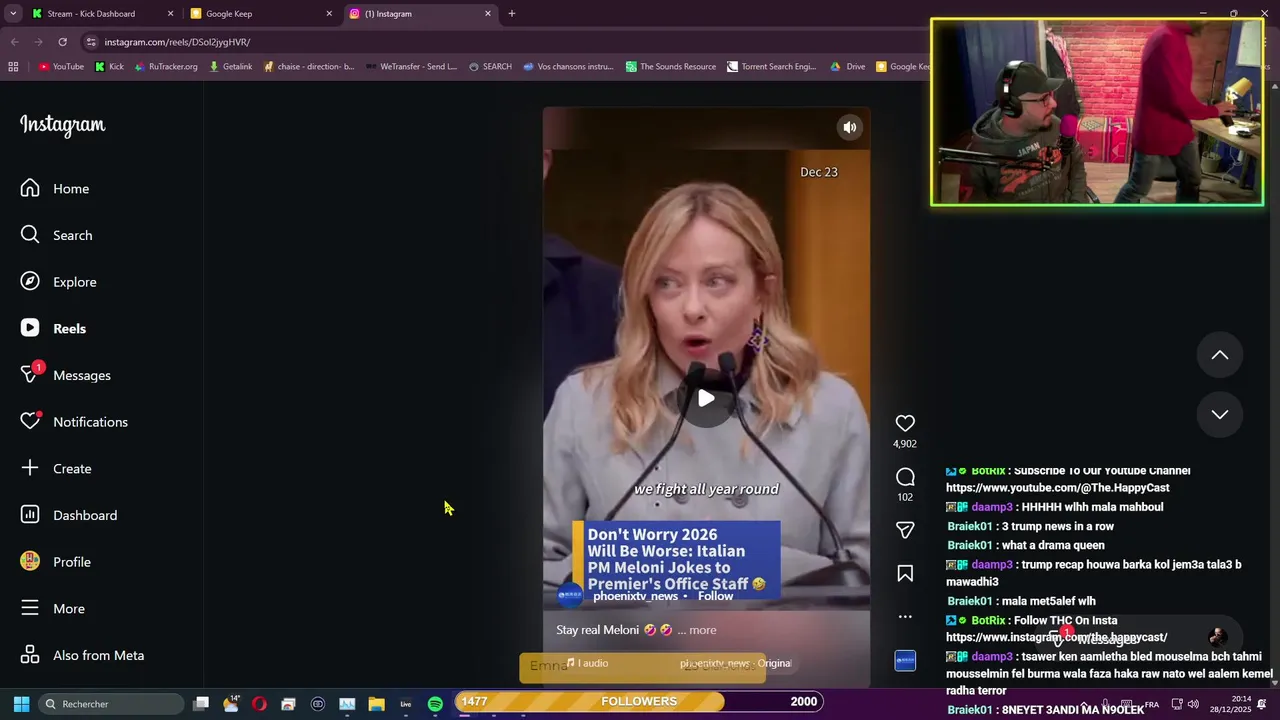This screenshot has width=1280, height=720.
Task: Follow the phoenixtv_news account
Action: pyautogui.click(x=715, y=596)
